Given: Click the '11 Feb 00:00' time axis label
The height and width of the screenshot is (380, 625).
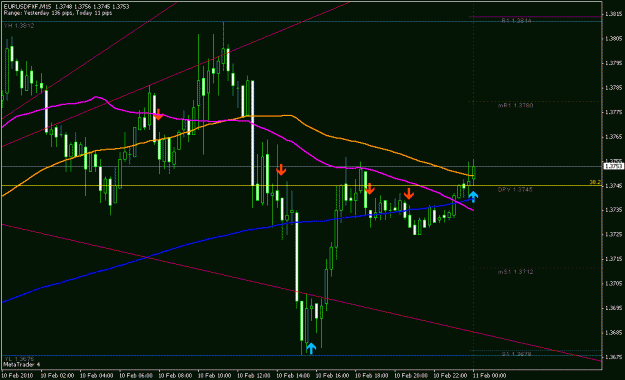Looking at the screenshot, I should [489, 376].
